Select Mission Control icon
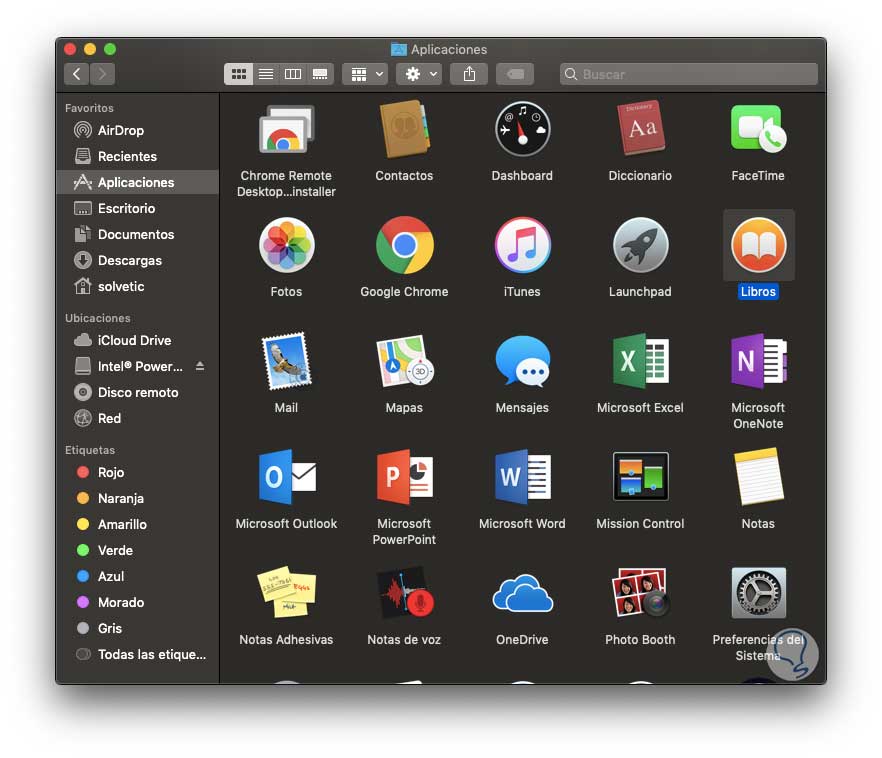This screenshot has width=882, height=758. point(640,476)
